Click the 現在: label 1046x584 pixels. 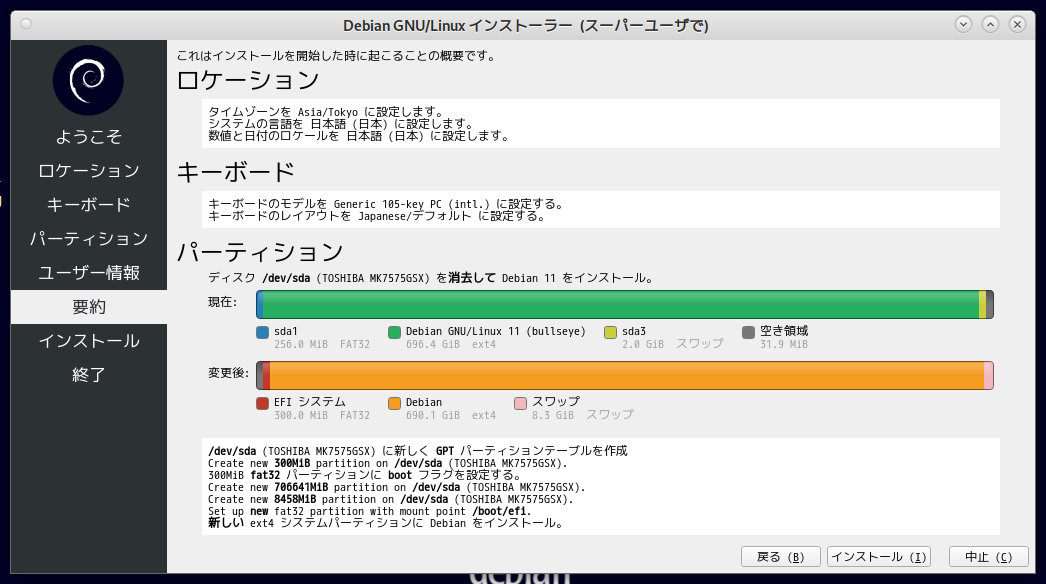tap(223, 302)
